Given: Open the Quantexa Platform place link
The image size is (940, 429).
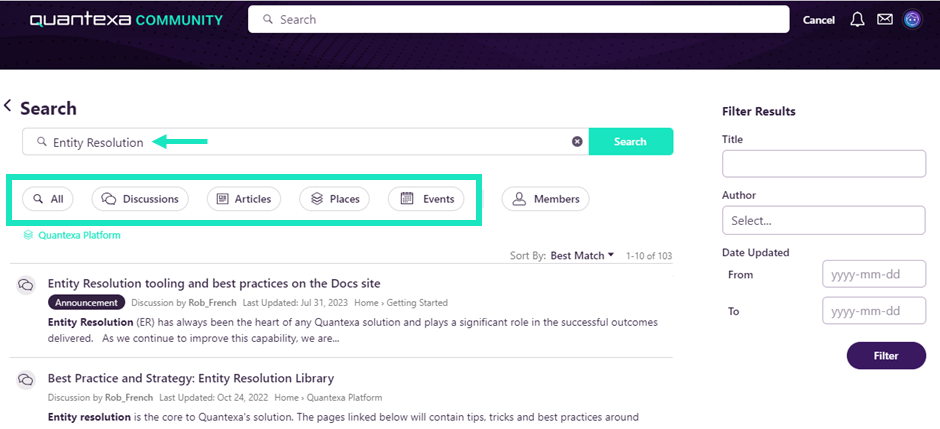Looking at the screenshot, I should [79, 235].
